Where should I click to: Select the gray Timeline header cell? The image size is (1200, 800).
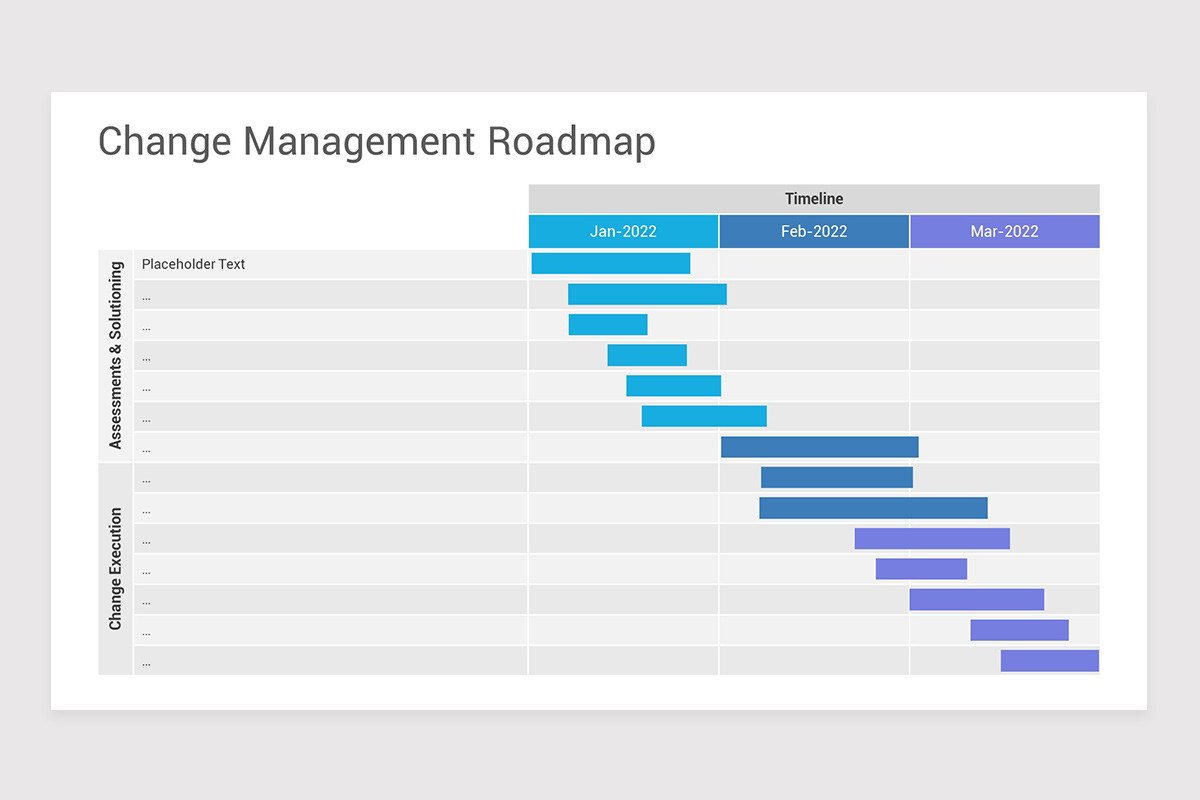click(813, 199)
